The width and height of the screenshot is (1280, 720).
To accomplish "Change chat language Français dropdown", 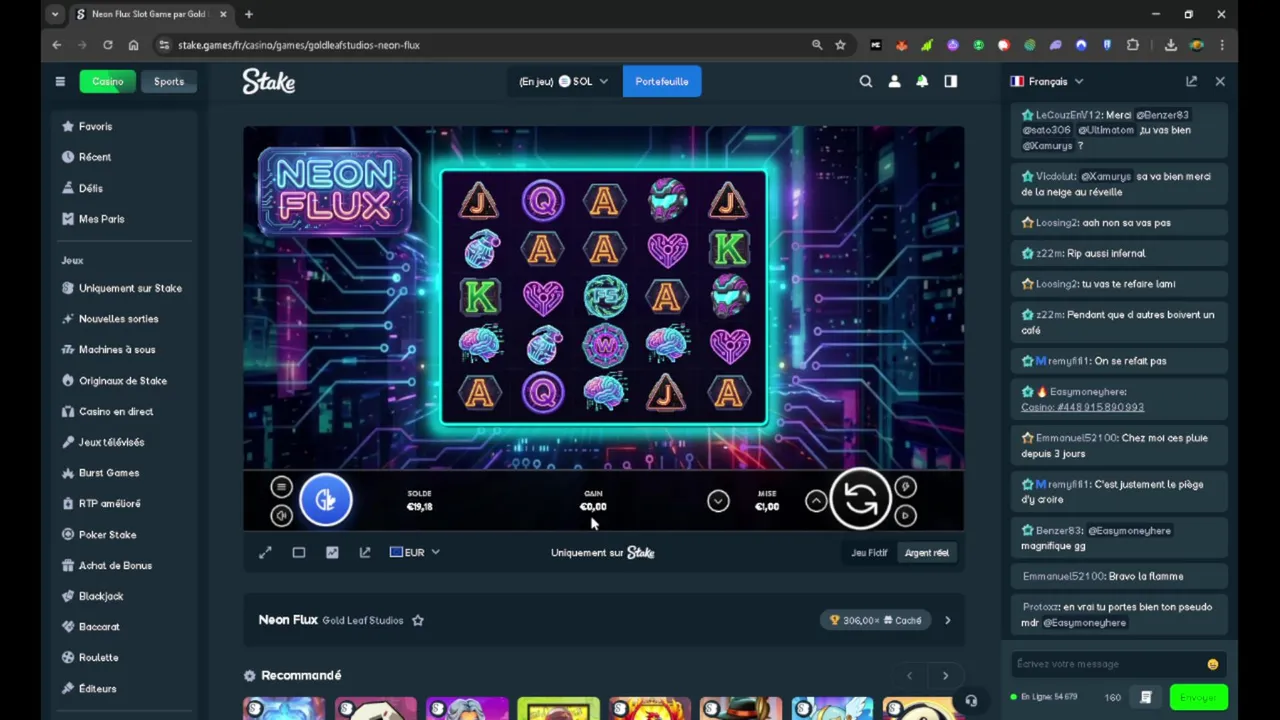I will (x=1047, y=81).
